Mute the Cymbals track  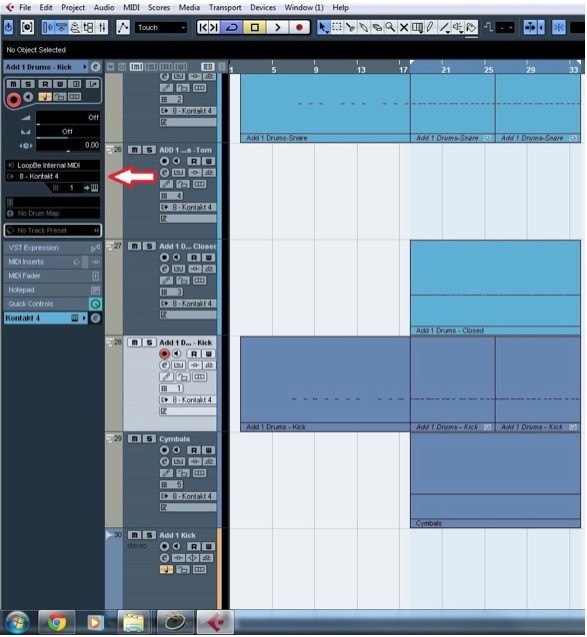(135, 439)
